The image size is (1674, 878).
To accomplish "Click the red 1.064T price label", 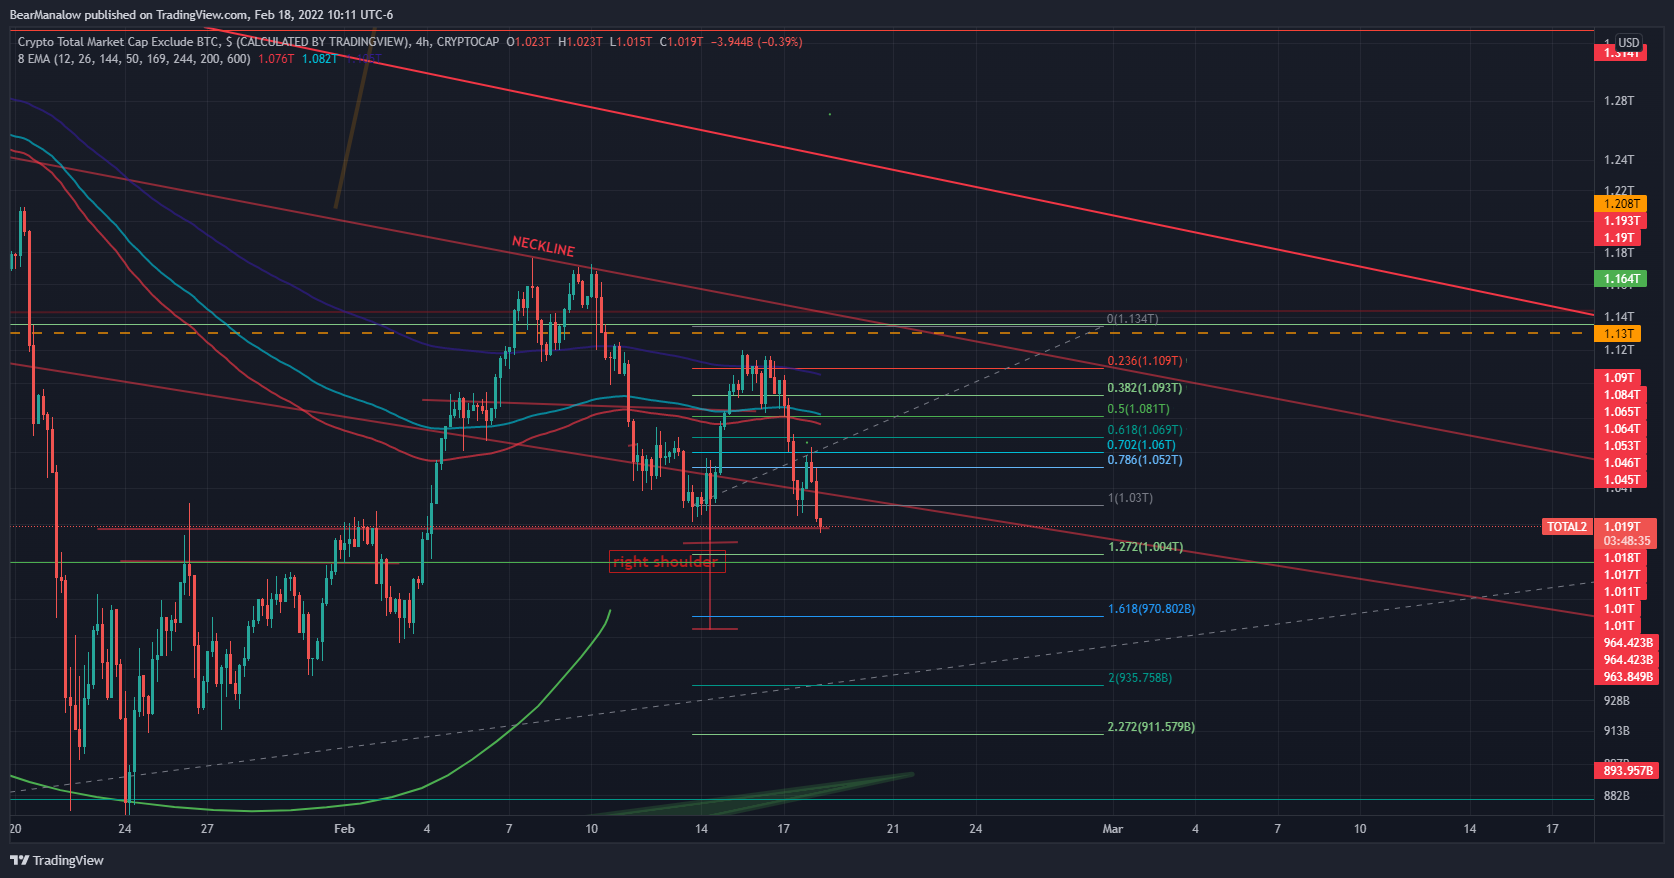I will pyautogui.click(x=1621, y=429).
